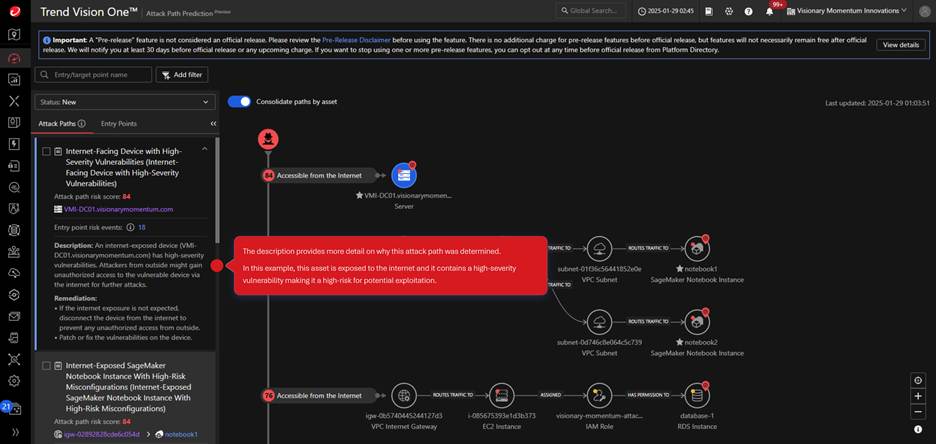Select the VPC Internet Gateway node icon
936x444 pixels.
click(x=404, y=396)
